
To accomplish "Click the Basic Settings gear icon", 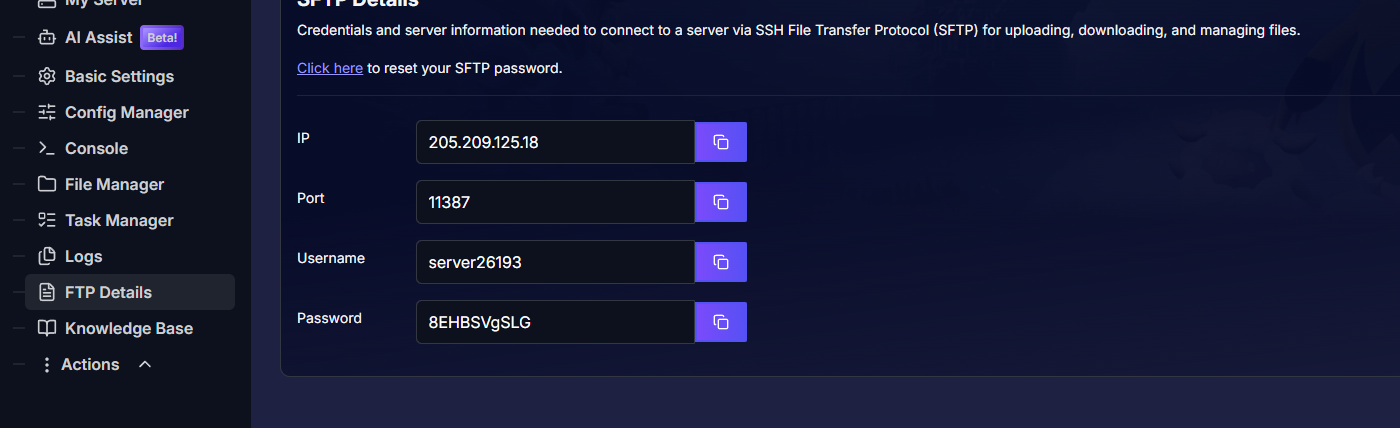I will (x=46, y=76).
